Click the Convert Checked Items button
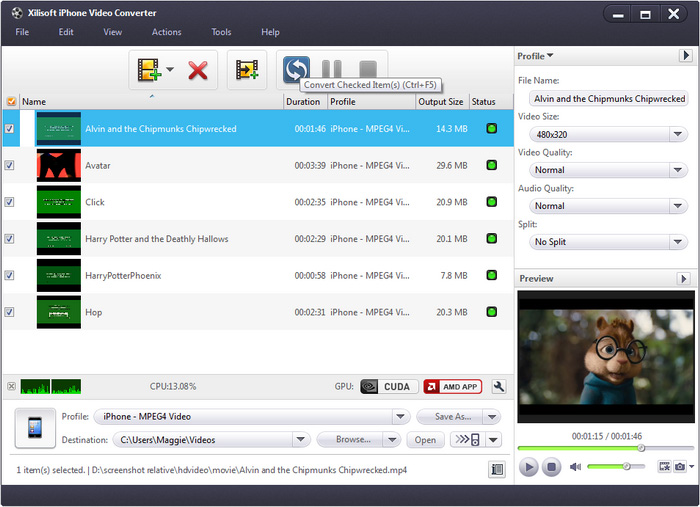Viewport: 700px width, 507px height. tap(296, 69)
